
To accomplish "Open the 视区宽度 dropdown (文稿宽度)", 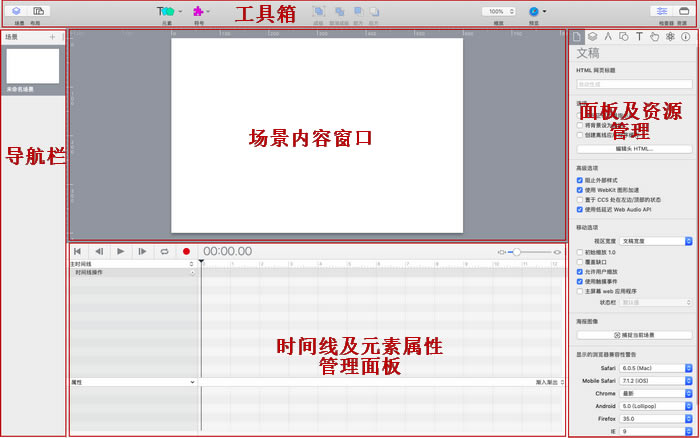I will pyautogui.click(x=656, y=241).
